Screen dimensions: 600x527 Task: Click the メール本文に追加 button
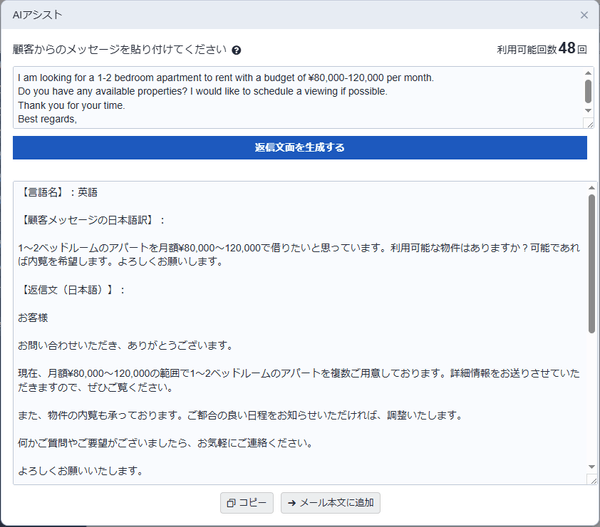(x=330, y=502)
